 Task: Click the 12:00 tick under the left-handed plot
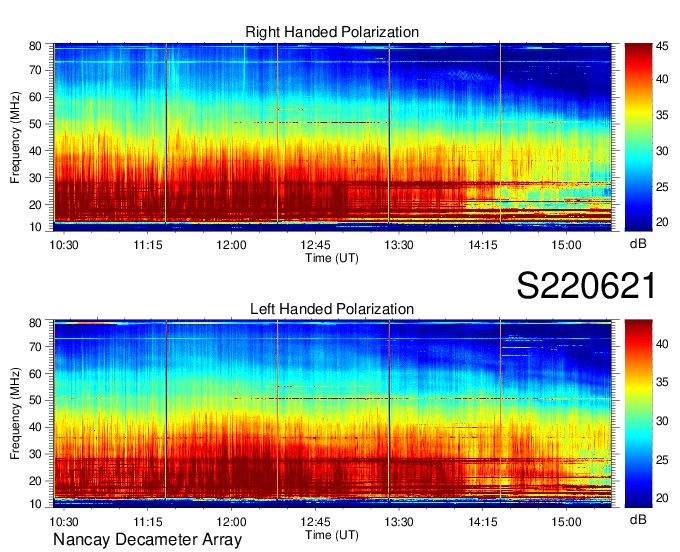(x=231, y=522)
